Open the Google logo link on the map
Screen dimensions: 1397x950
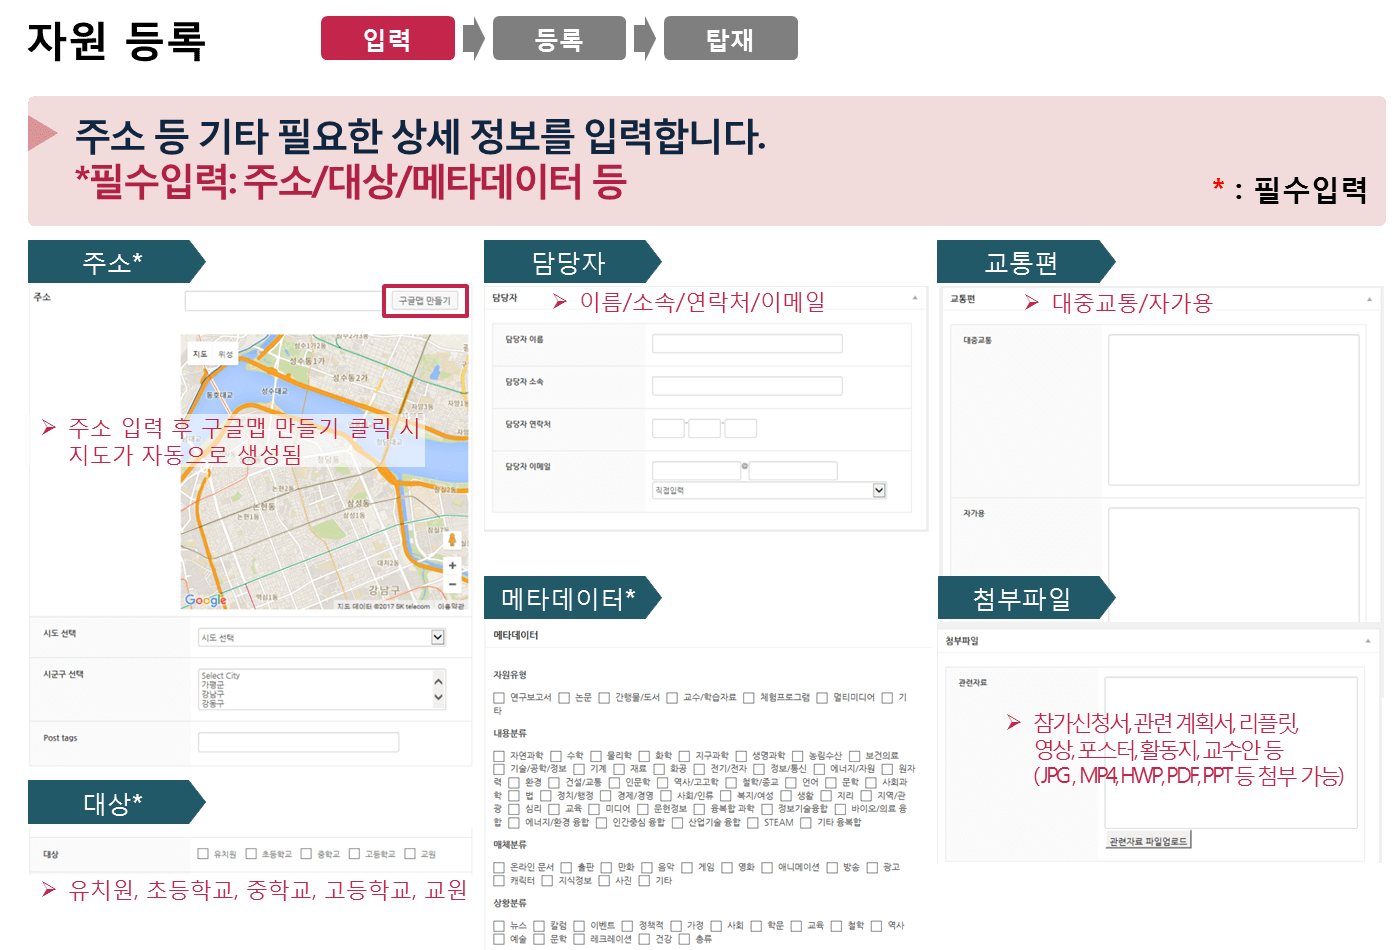[205, 600]
